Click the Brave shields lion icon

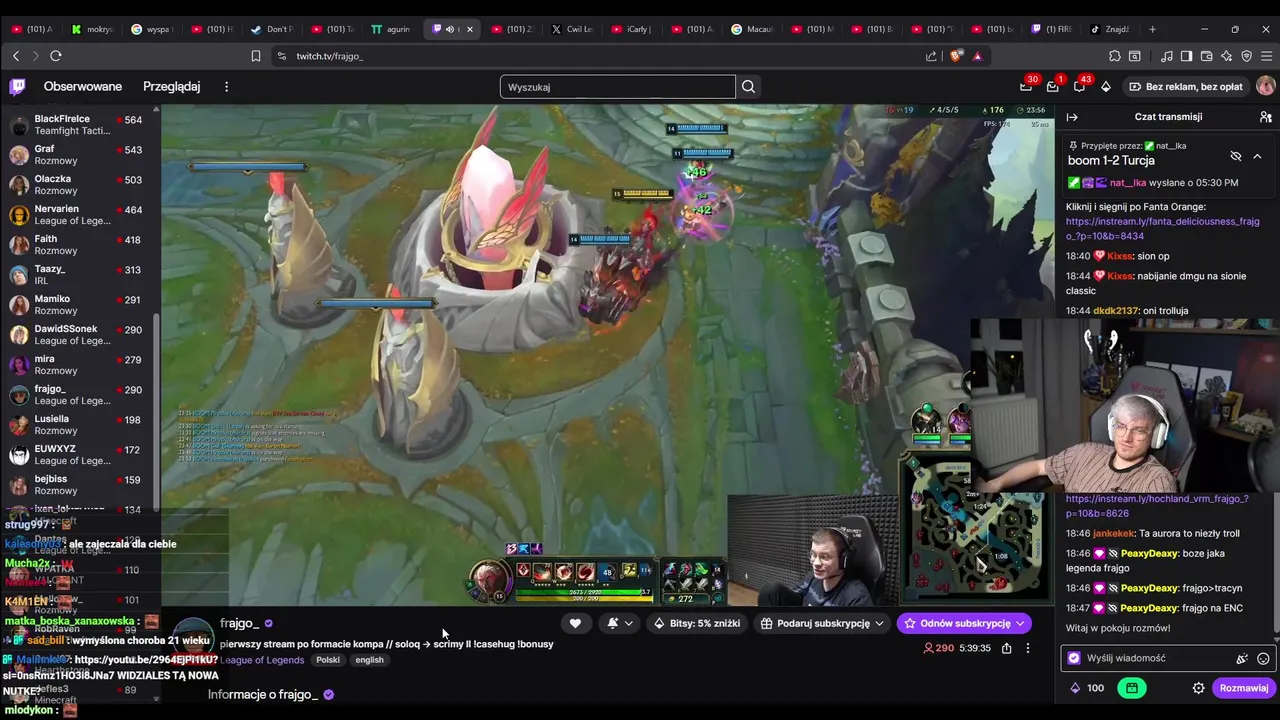point(957,56)
